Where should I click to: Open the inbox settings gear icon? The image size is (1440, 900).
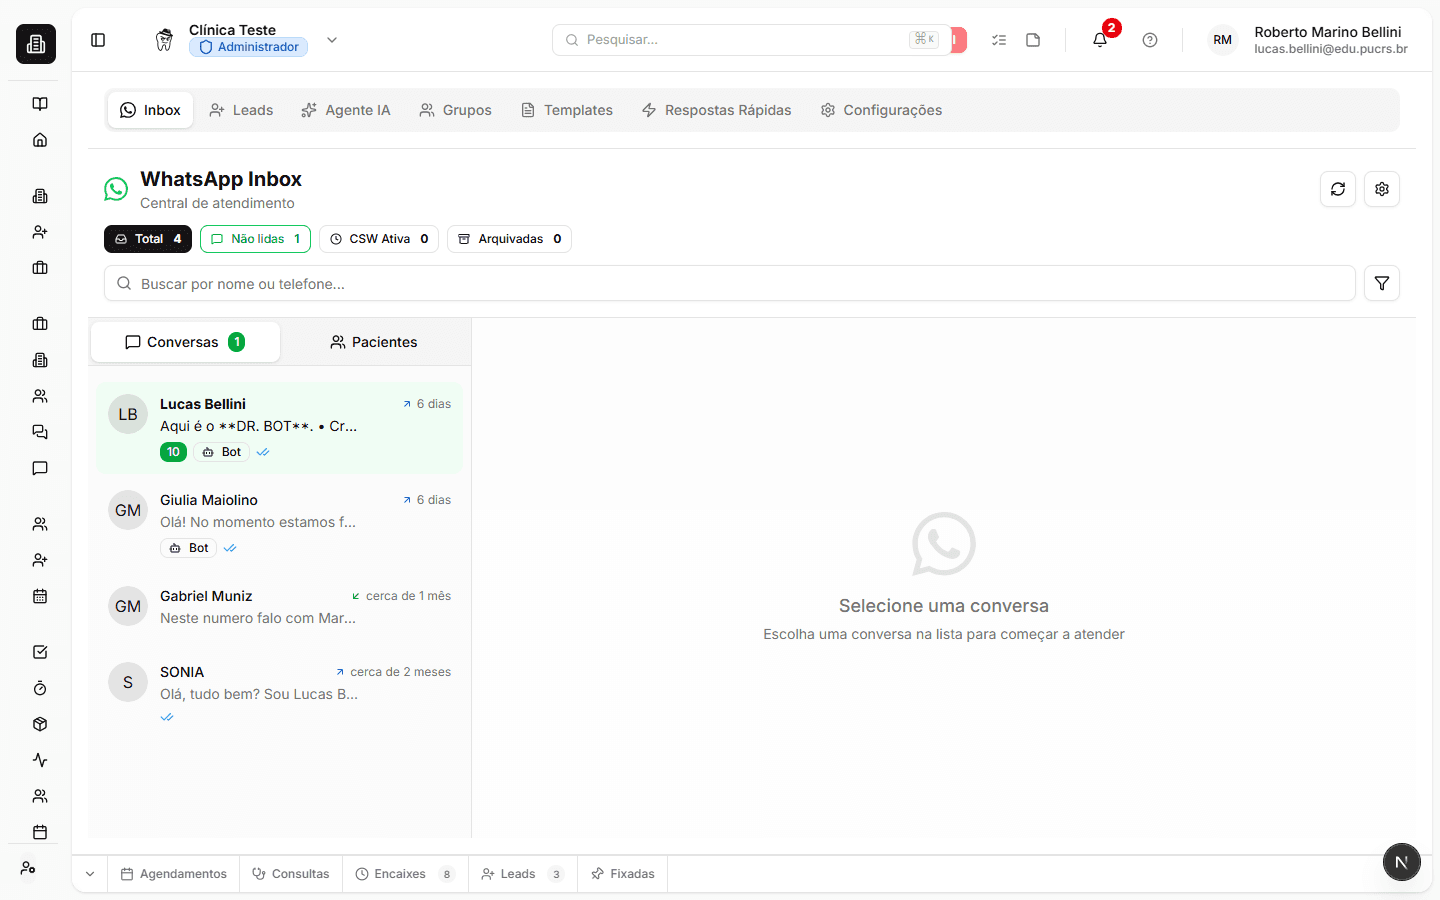(x=1382, y=189)
